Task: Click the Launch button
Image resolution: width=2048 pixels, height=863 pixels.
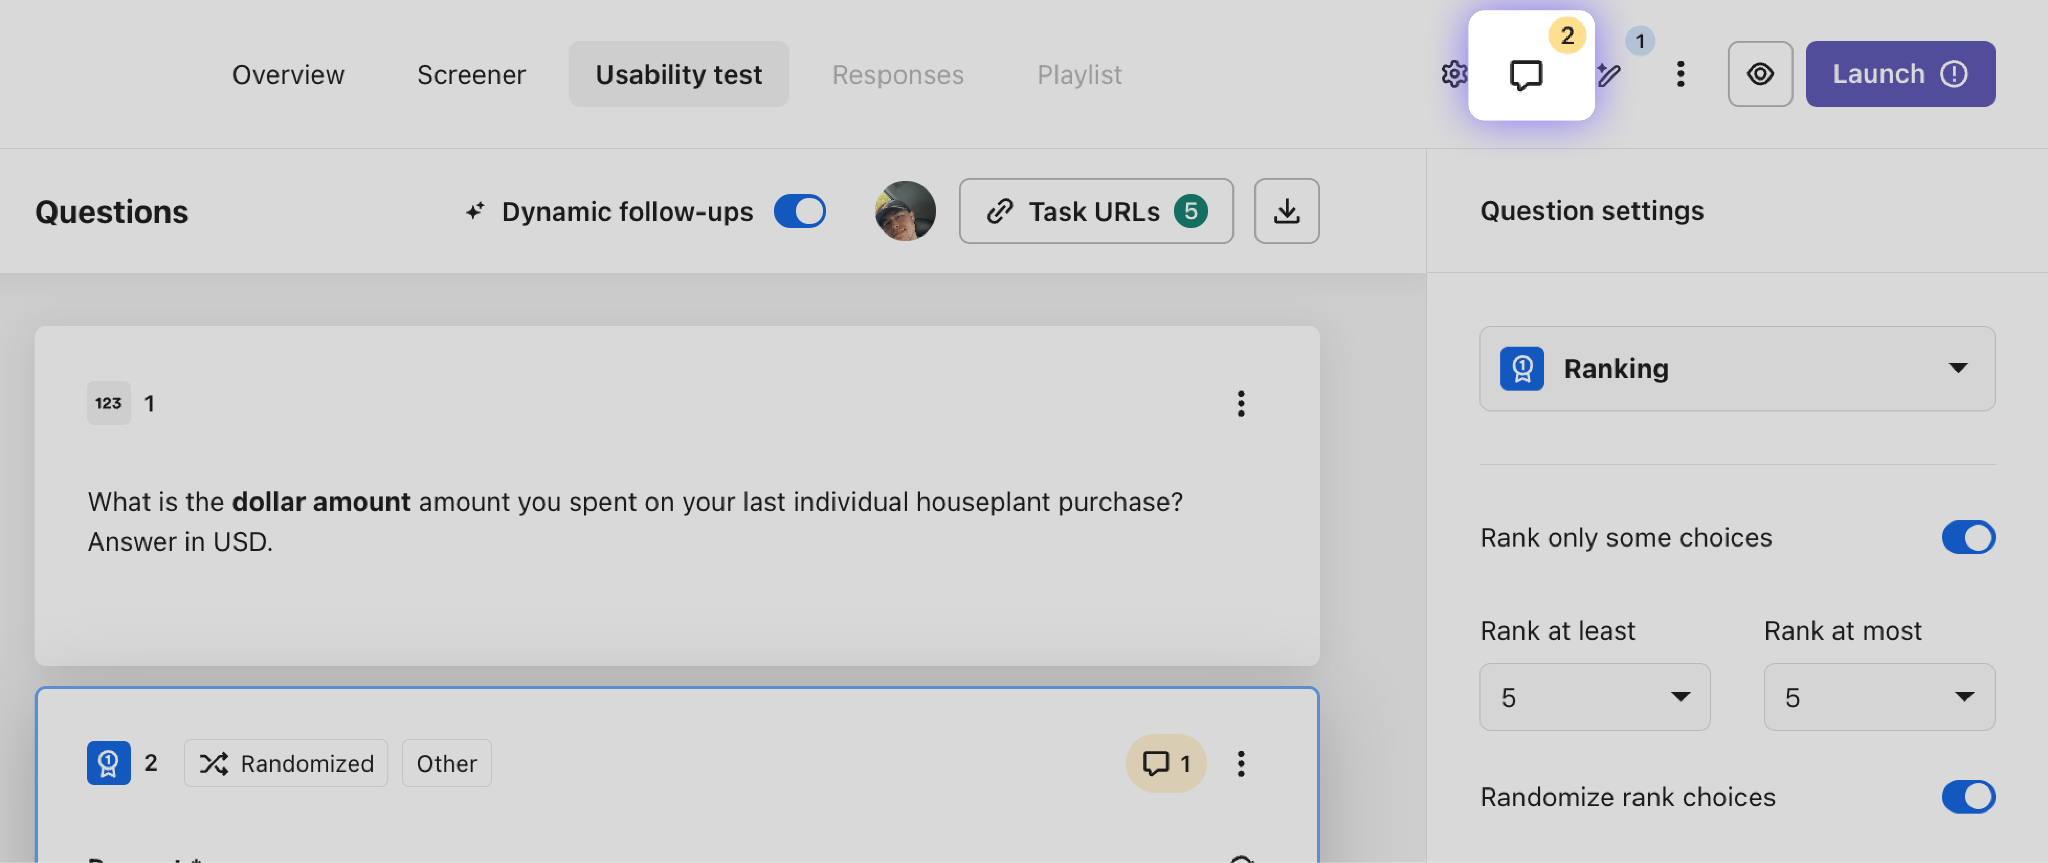Action: tap(1900, 74)
